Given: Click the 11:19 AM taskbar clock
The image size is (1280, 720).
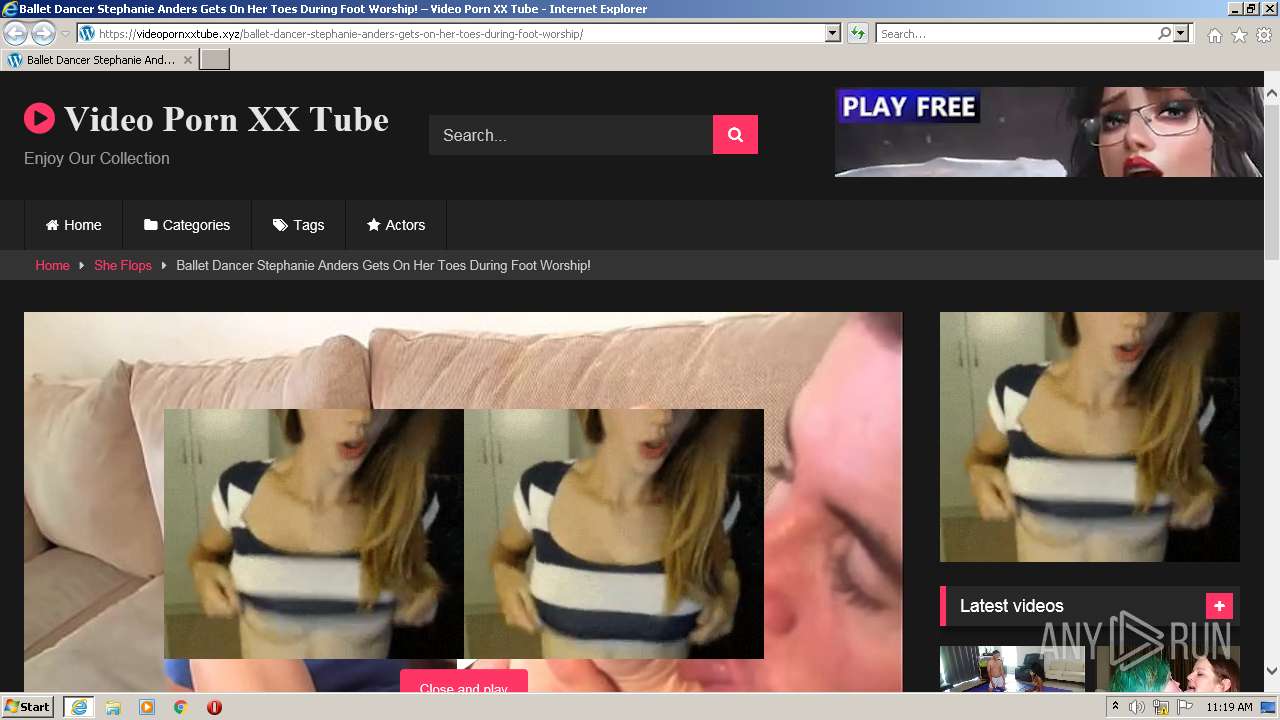Looking at the screenshot, I should [x=1229, y=707].
